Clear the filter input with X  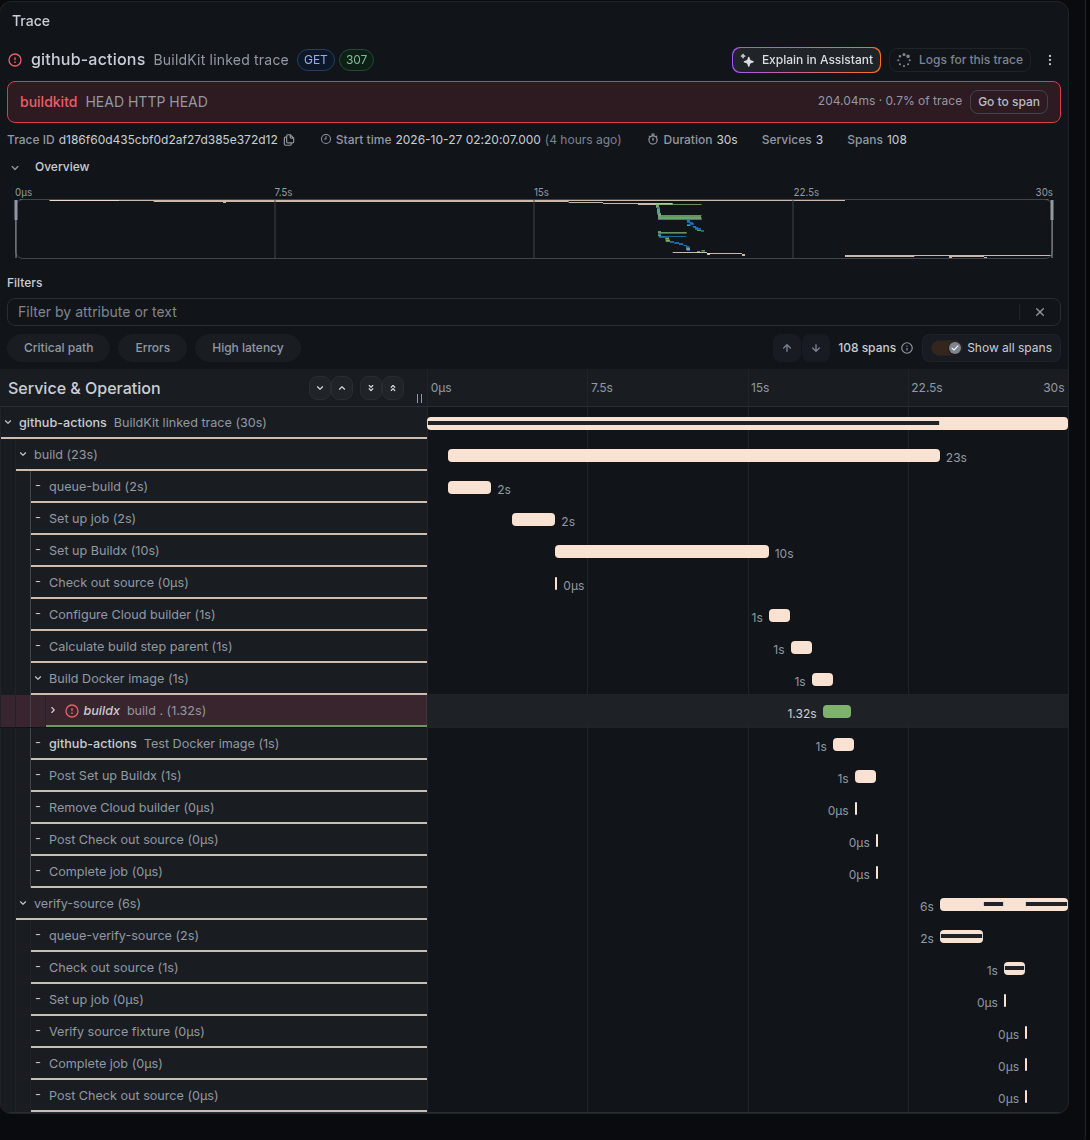point(1040,312)
